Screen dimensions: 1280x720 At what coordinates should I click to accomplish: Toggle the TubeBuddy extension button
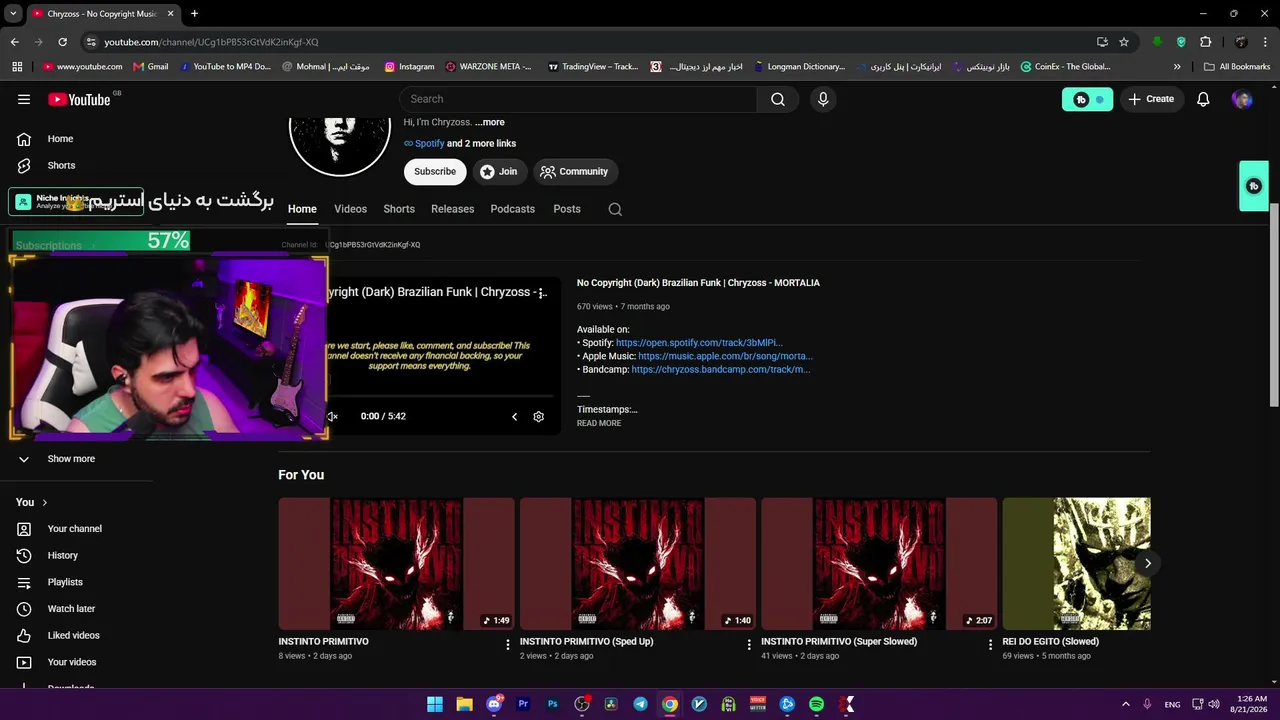point(1087,99)
